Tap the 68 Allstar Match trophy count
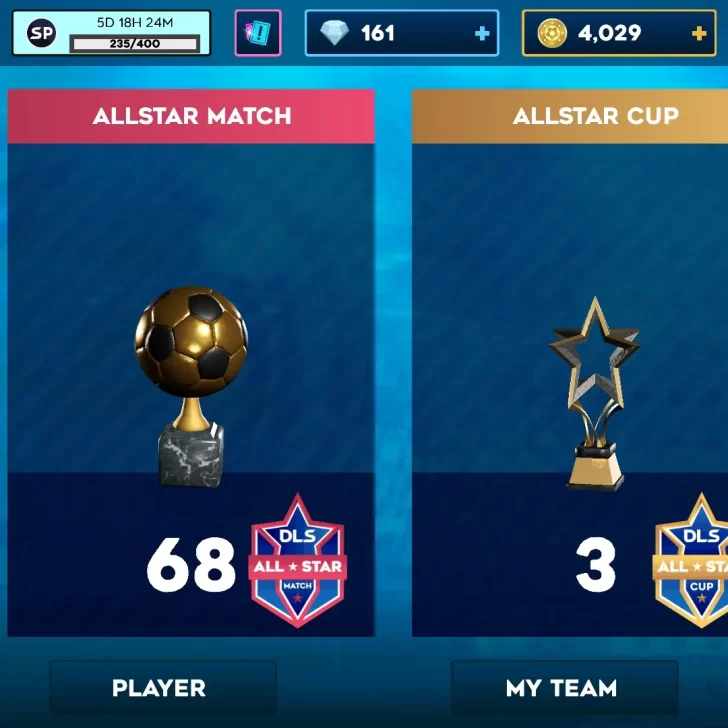Viewport: 728px width, 728px height. (191, 565)
